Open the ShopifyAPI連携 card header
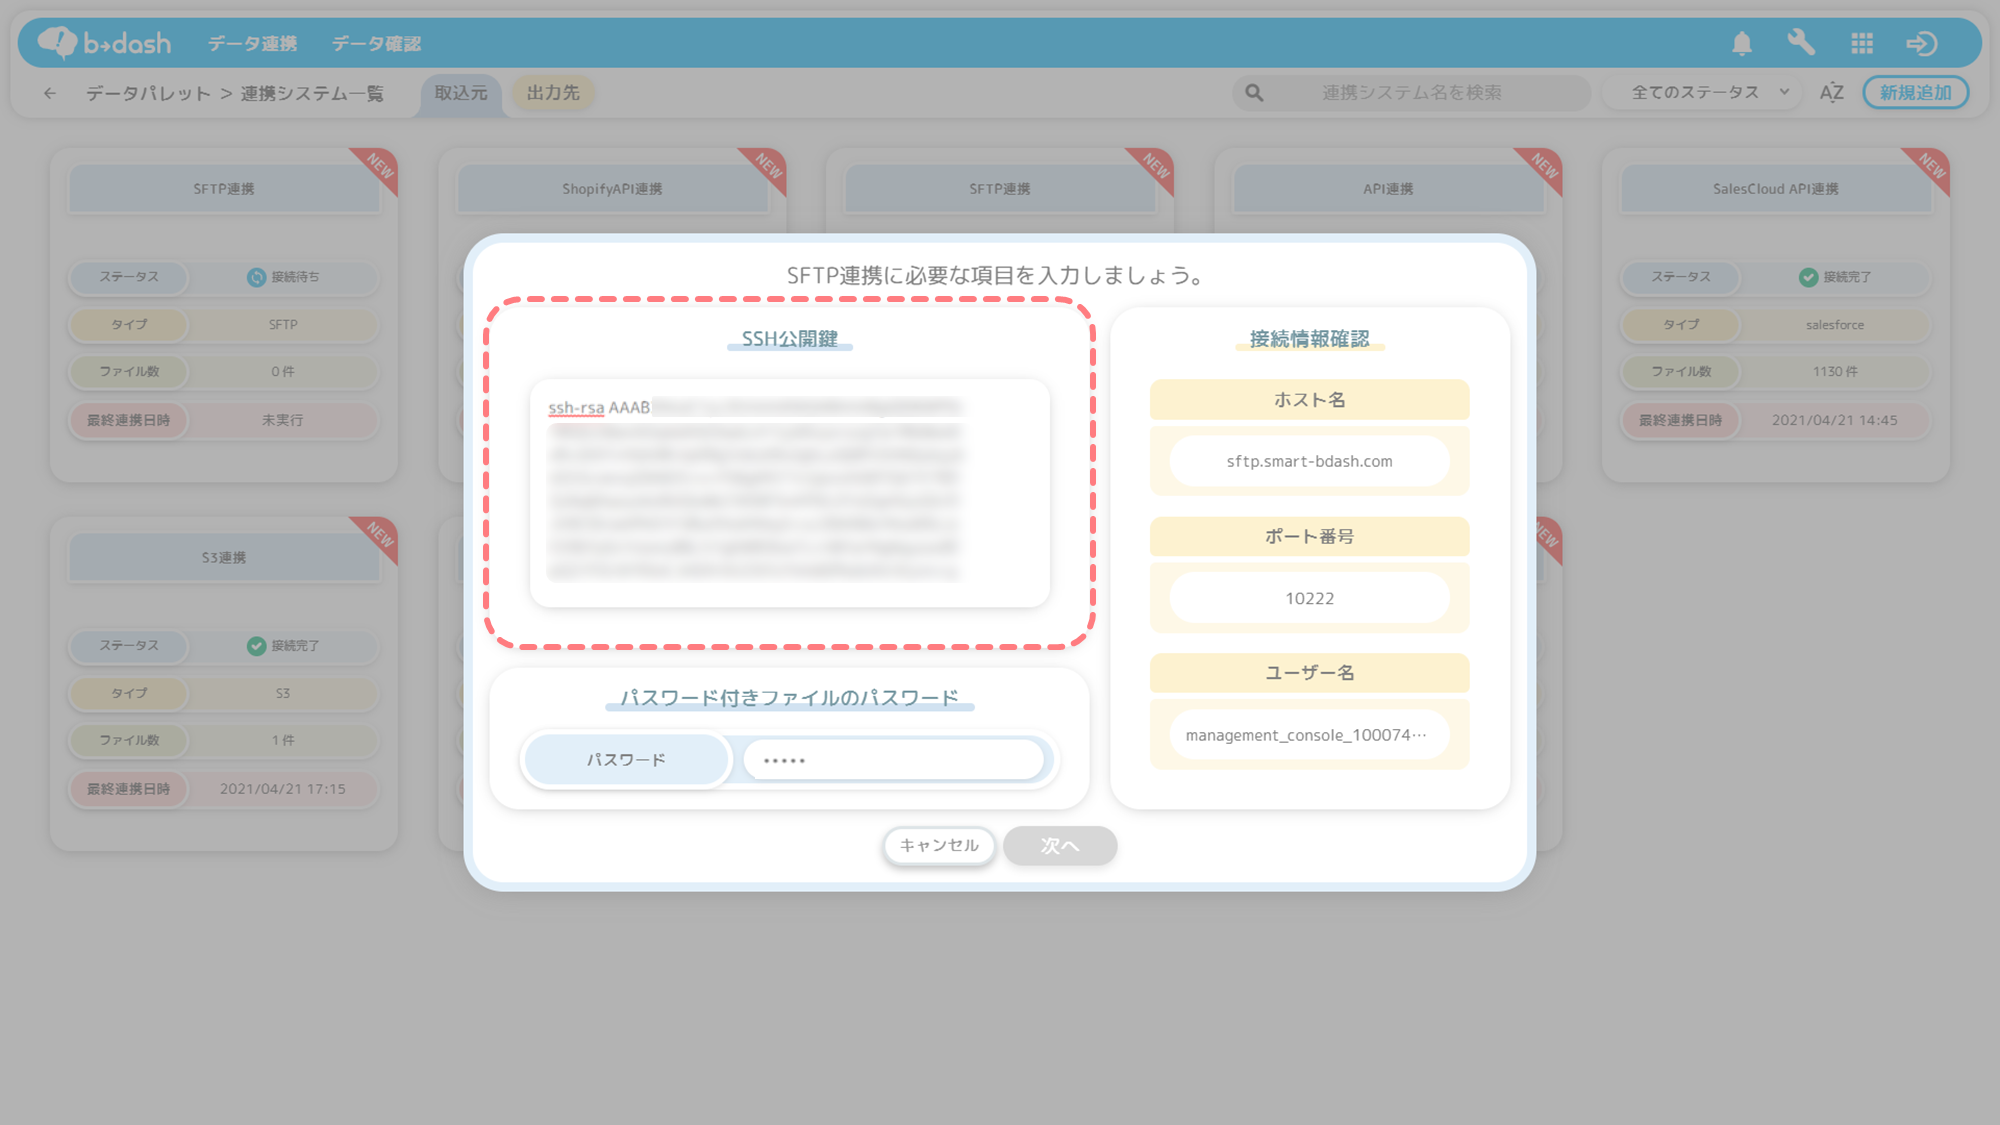This screenshot has width=2000, height=1125. click(612, 189)
